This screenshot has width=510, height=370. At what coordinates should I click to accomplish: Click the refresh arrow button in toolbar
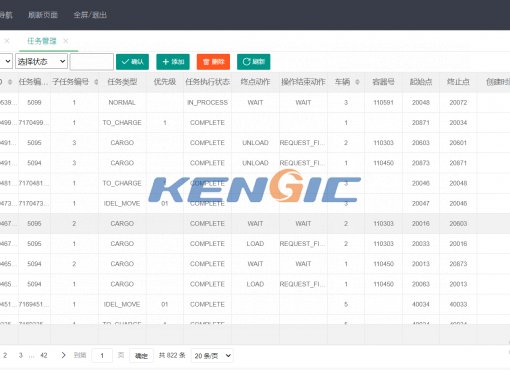tap(254, 62)
